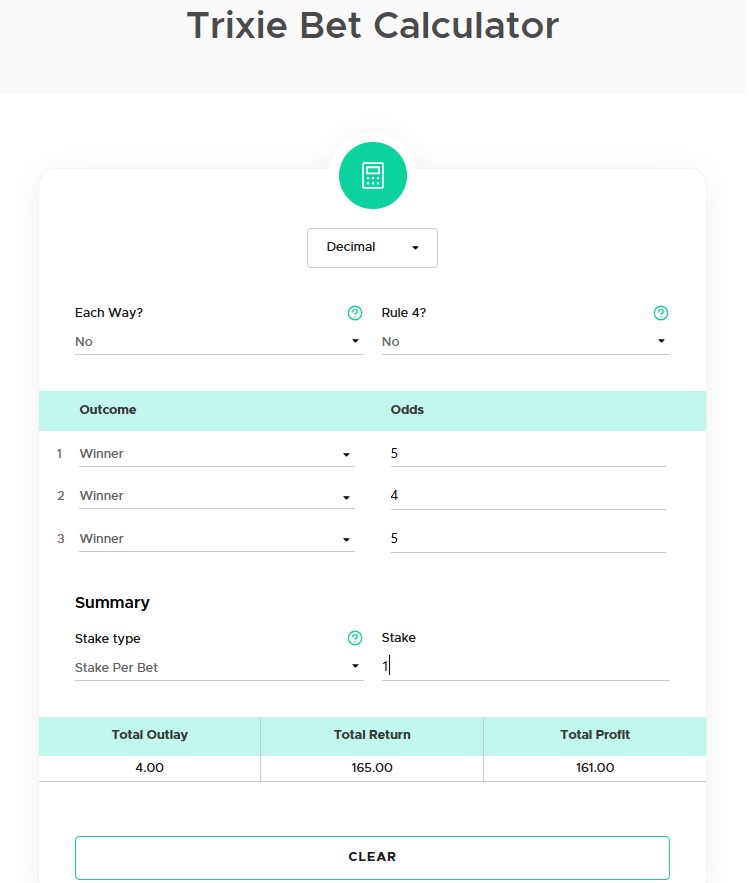Expand the Stake Per Bet dropdown
The image size is (750, 883).
point(218,668)
